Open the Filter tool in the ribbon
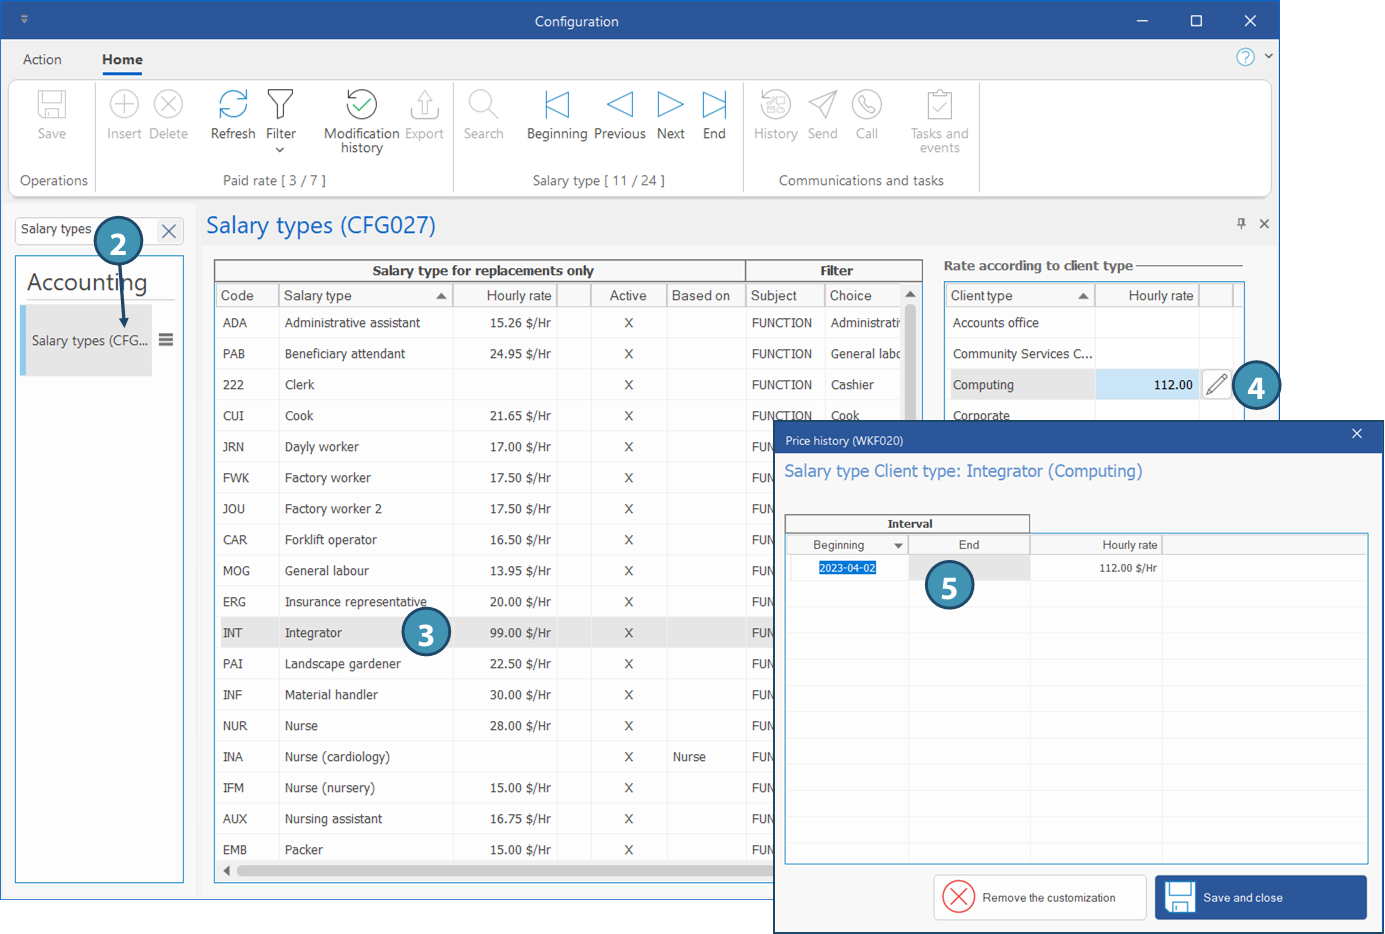The height and width of the screenshot is (934, 1385). [x=281, y=105]
